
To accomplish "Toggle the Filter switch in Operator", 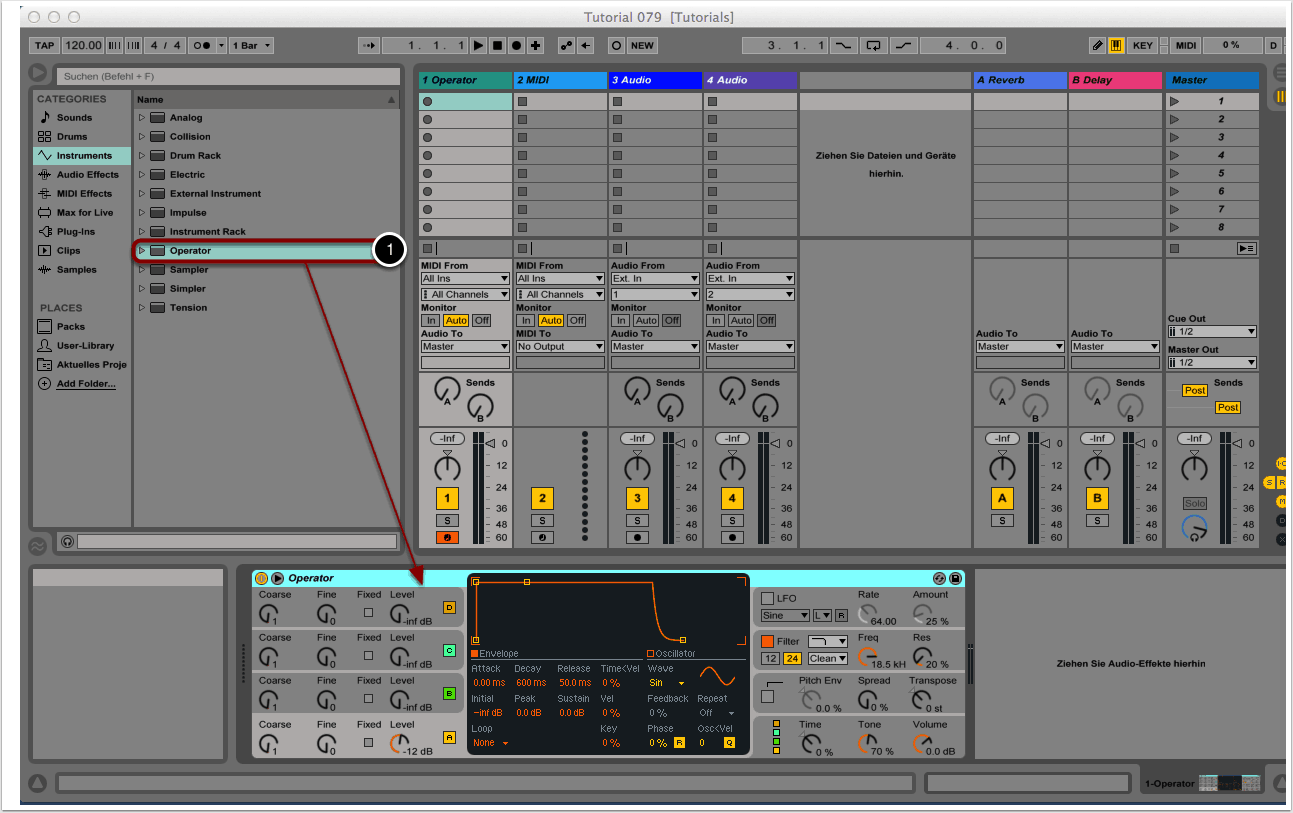I will pos(768,641).
